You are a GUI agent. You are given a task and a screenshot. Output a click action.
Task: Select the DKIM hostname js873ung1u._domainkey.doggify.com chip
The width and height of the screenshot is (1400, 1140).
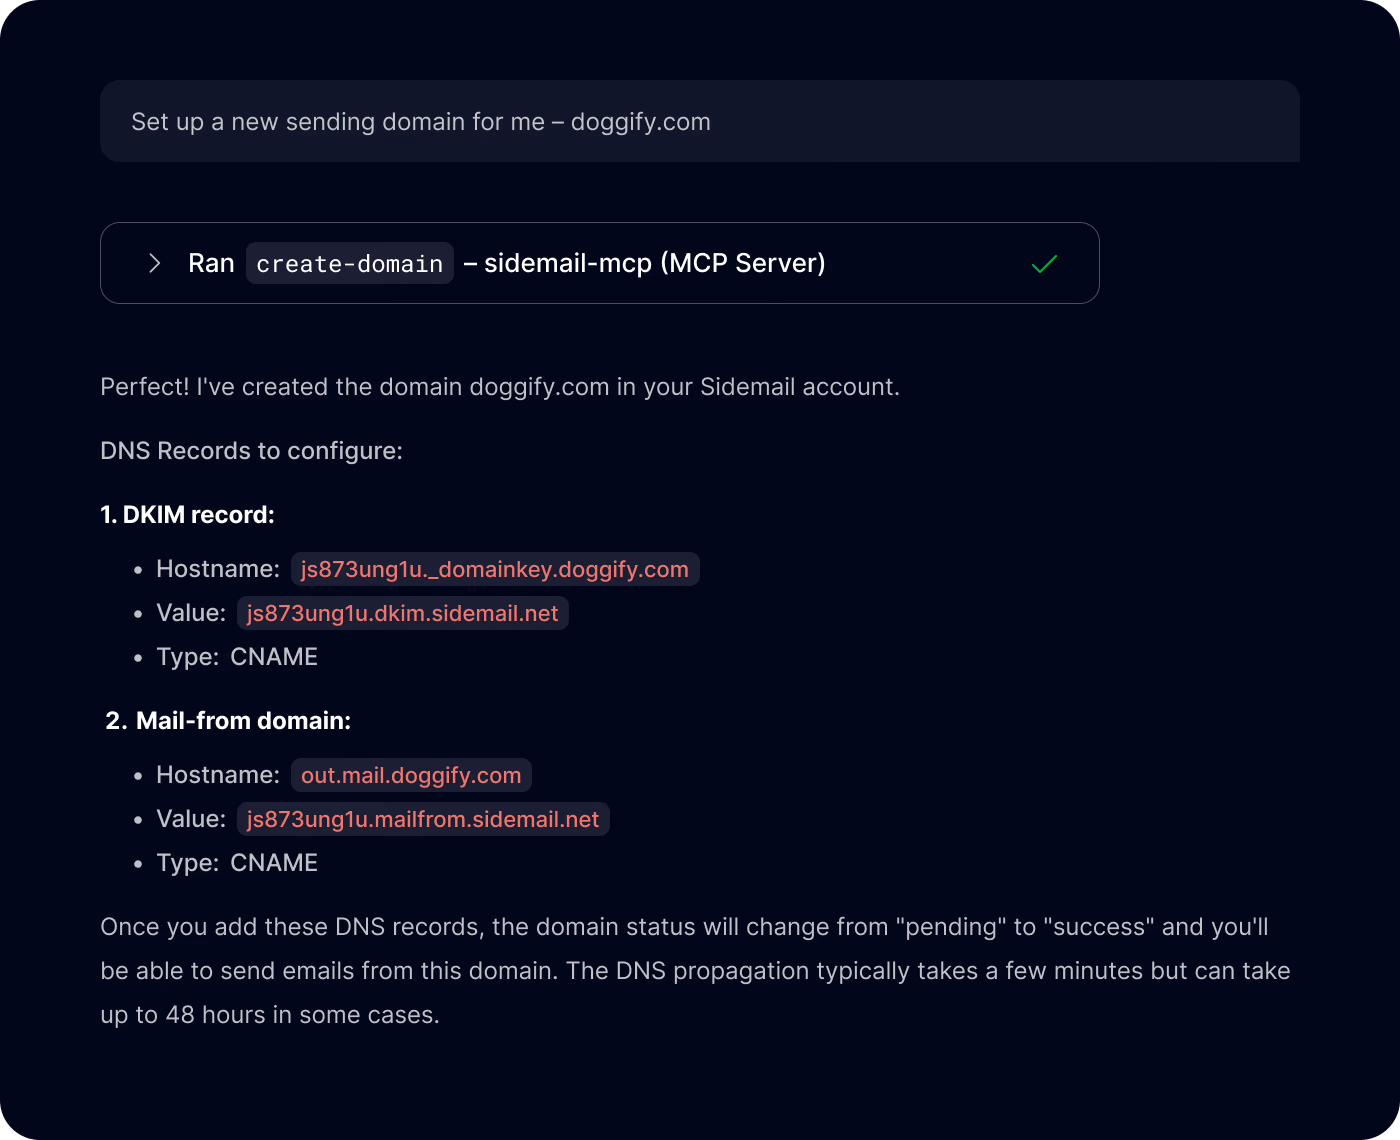coord(495,569)
